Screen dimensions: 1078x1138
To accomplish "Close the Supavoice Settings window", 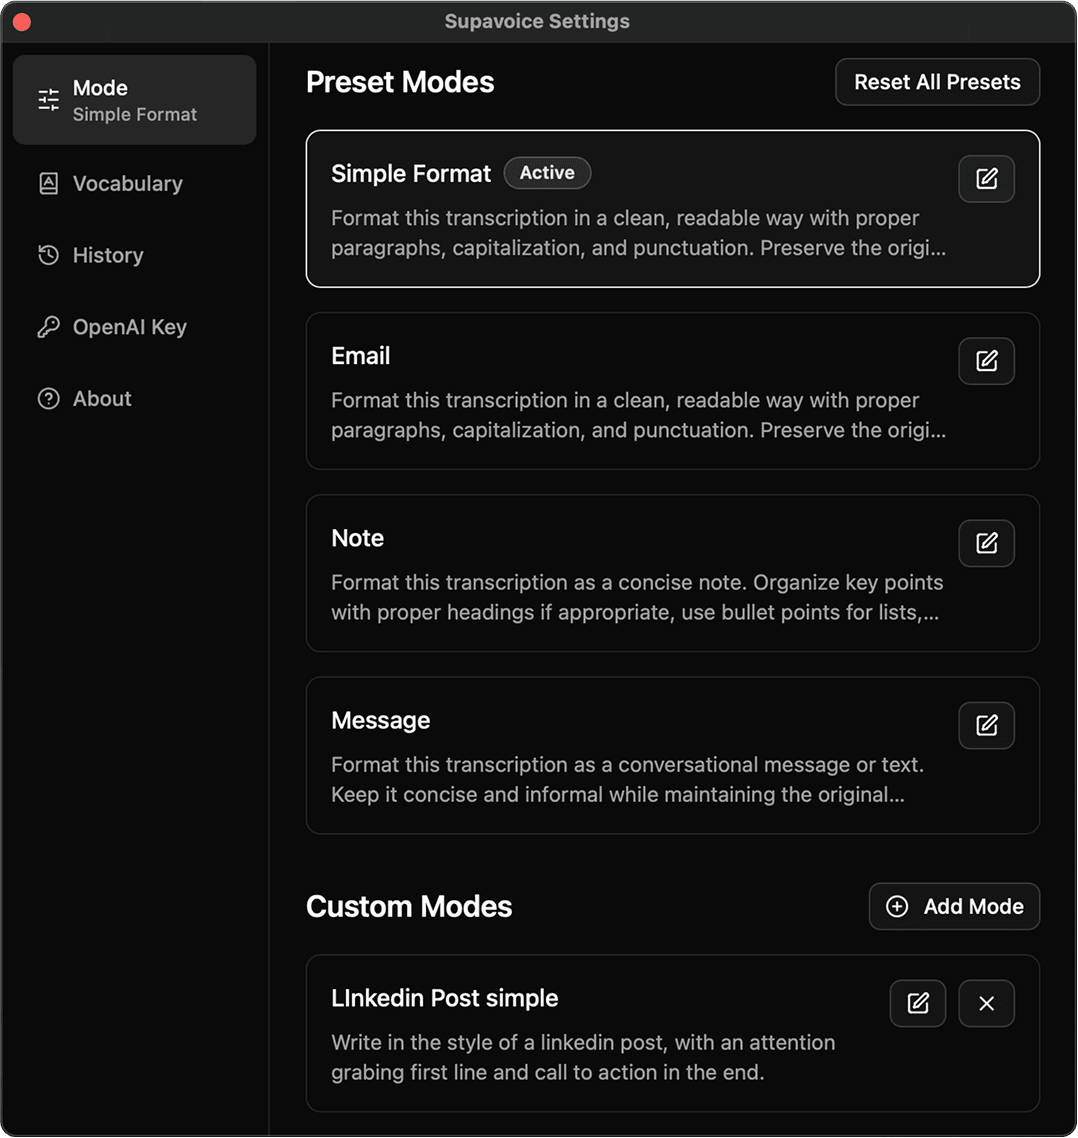I will tap(22, 22).
